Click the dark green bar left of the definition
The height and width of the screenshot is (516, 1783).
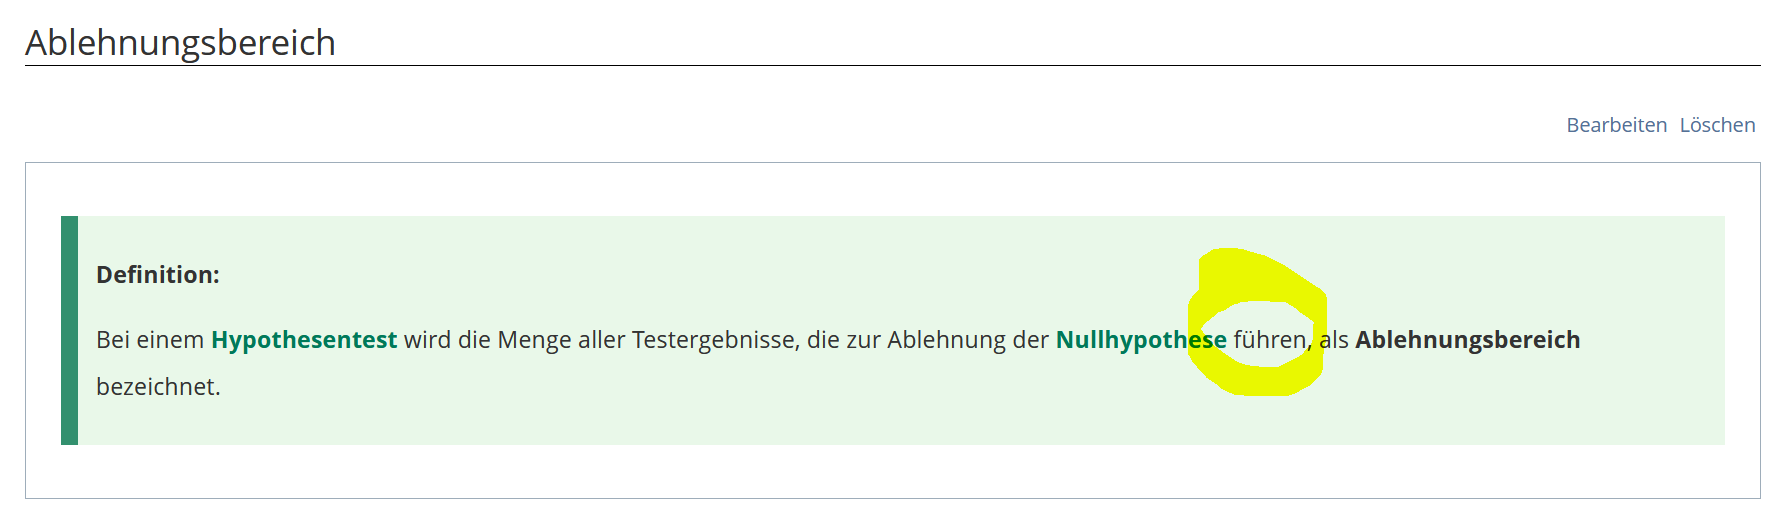(x=69, y=330)
